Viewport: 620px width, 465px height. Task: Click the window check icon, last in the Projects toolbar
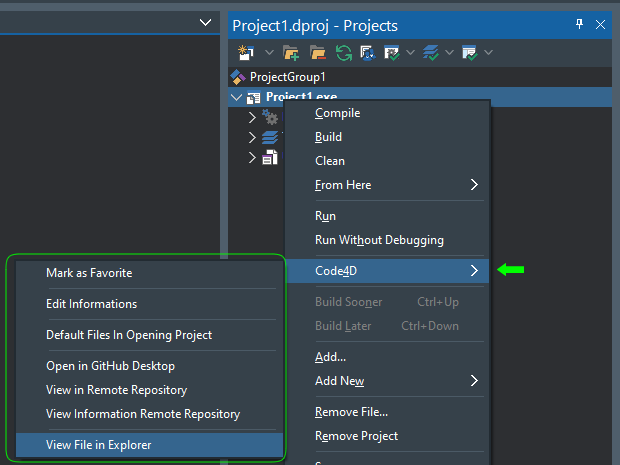[x=470, y=53]
